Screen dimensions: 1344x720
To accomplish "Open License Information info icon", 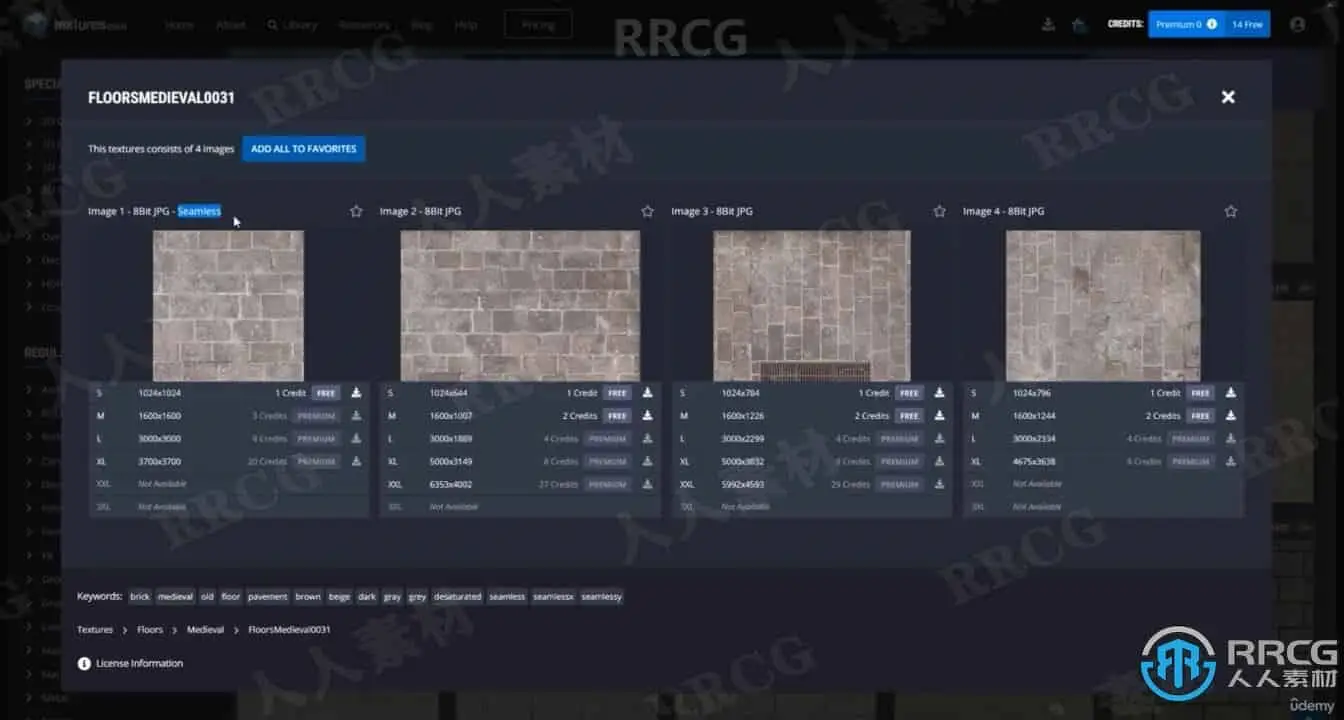I will pyautogui.click(x=84, y=663).
